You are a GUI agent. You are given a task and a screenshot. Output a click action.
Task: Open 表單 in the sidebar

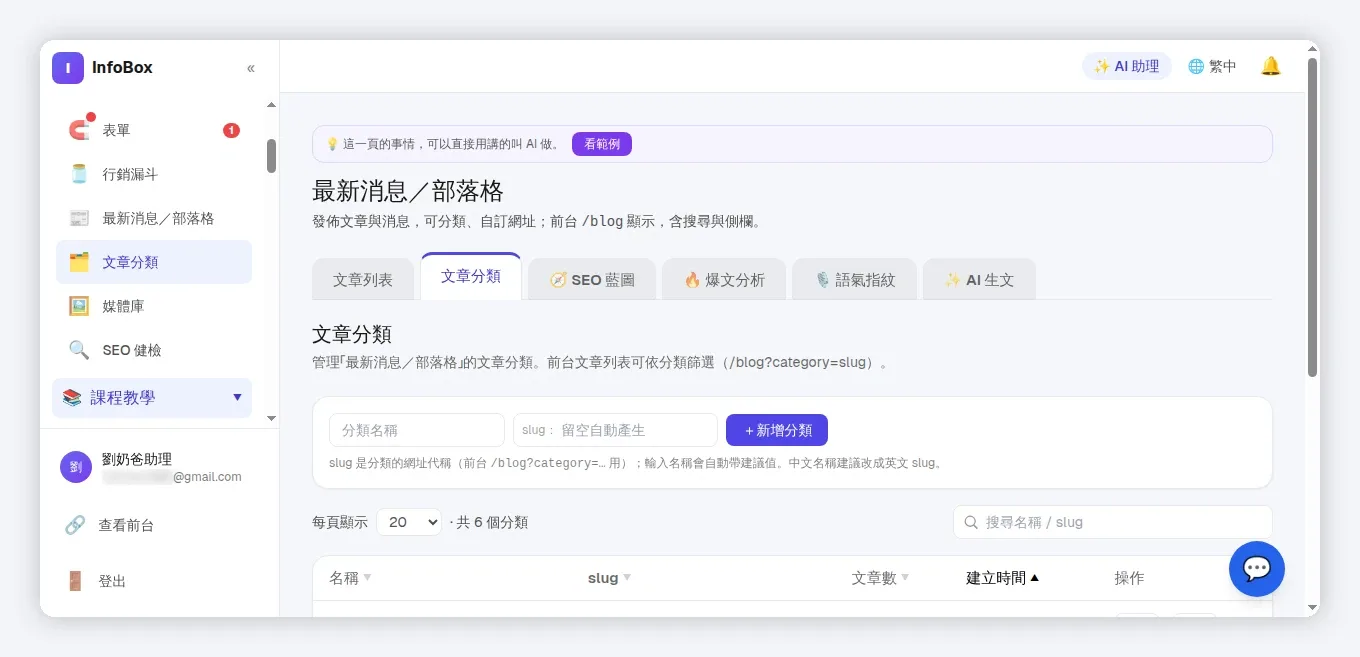coord(154,130)
